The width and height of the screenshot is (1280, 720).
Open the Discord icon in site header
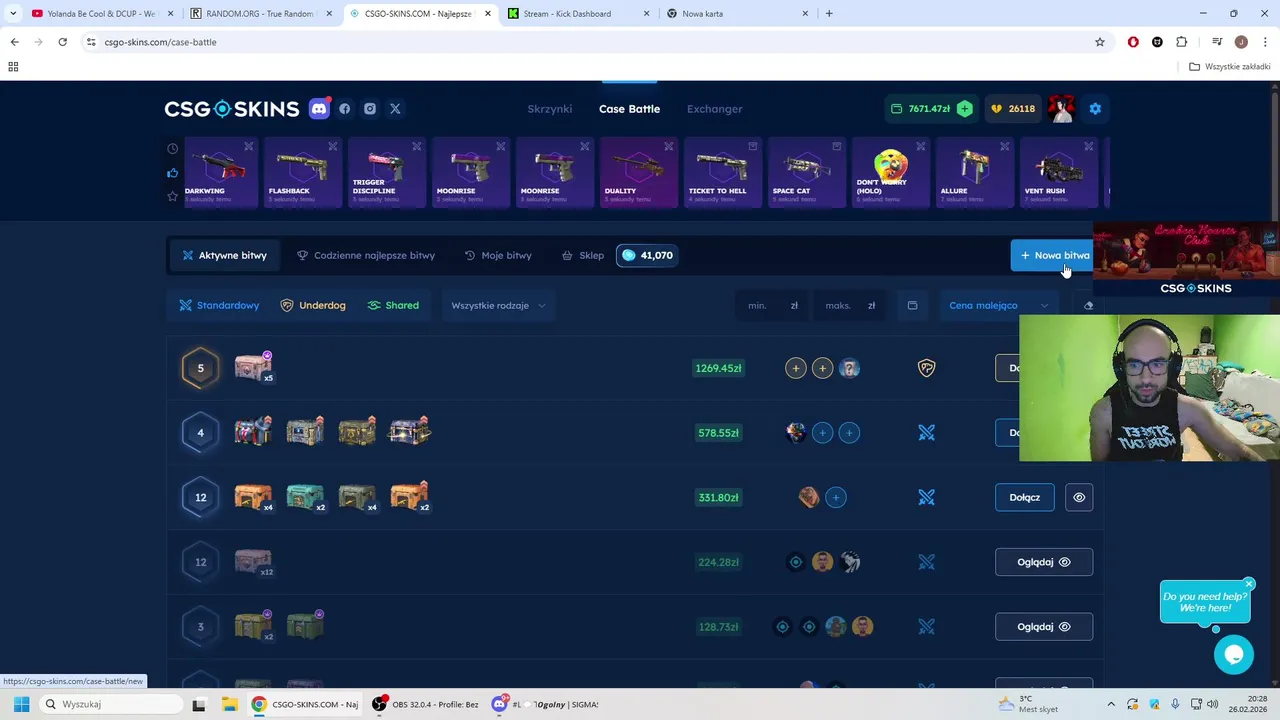[319, 109]
